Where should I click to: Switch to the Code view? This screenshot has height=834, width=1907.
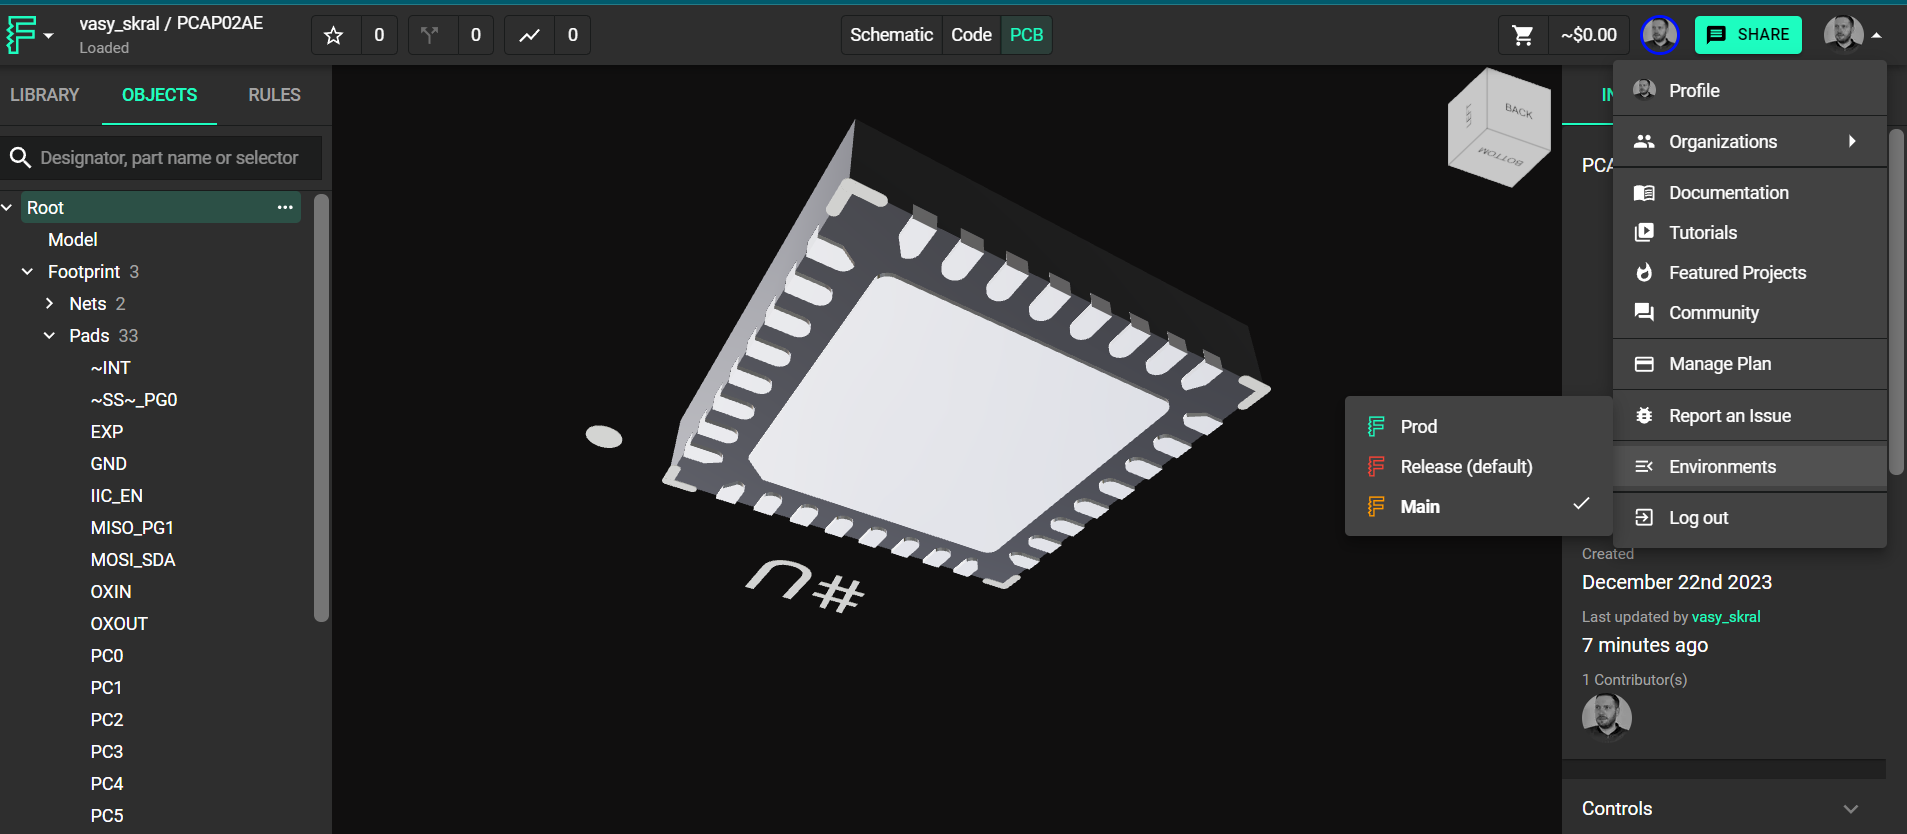[971, 35]
